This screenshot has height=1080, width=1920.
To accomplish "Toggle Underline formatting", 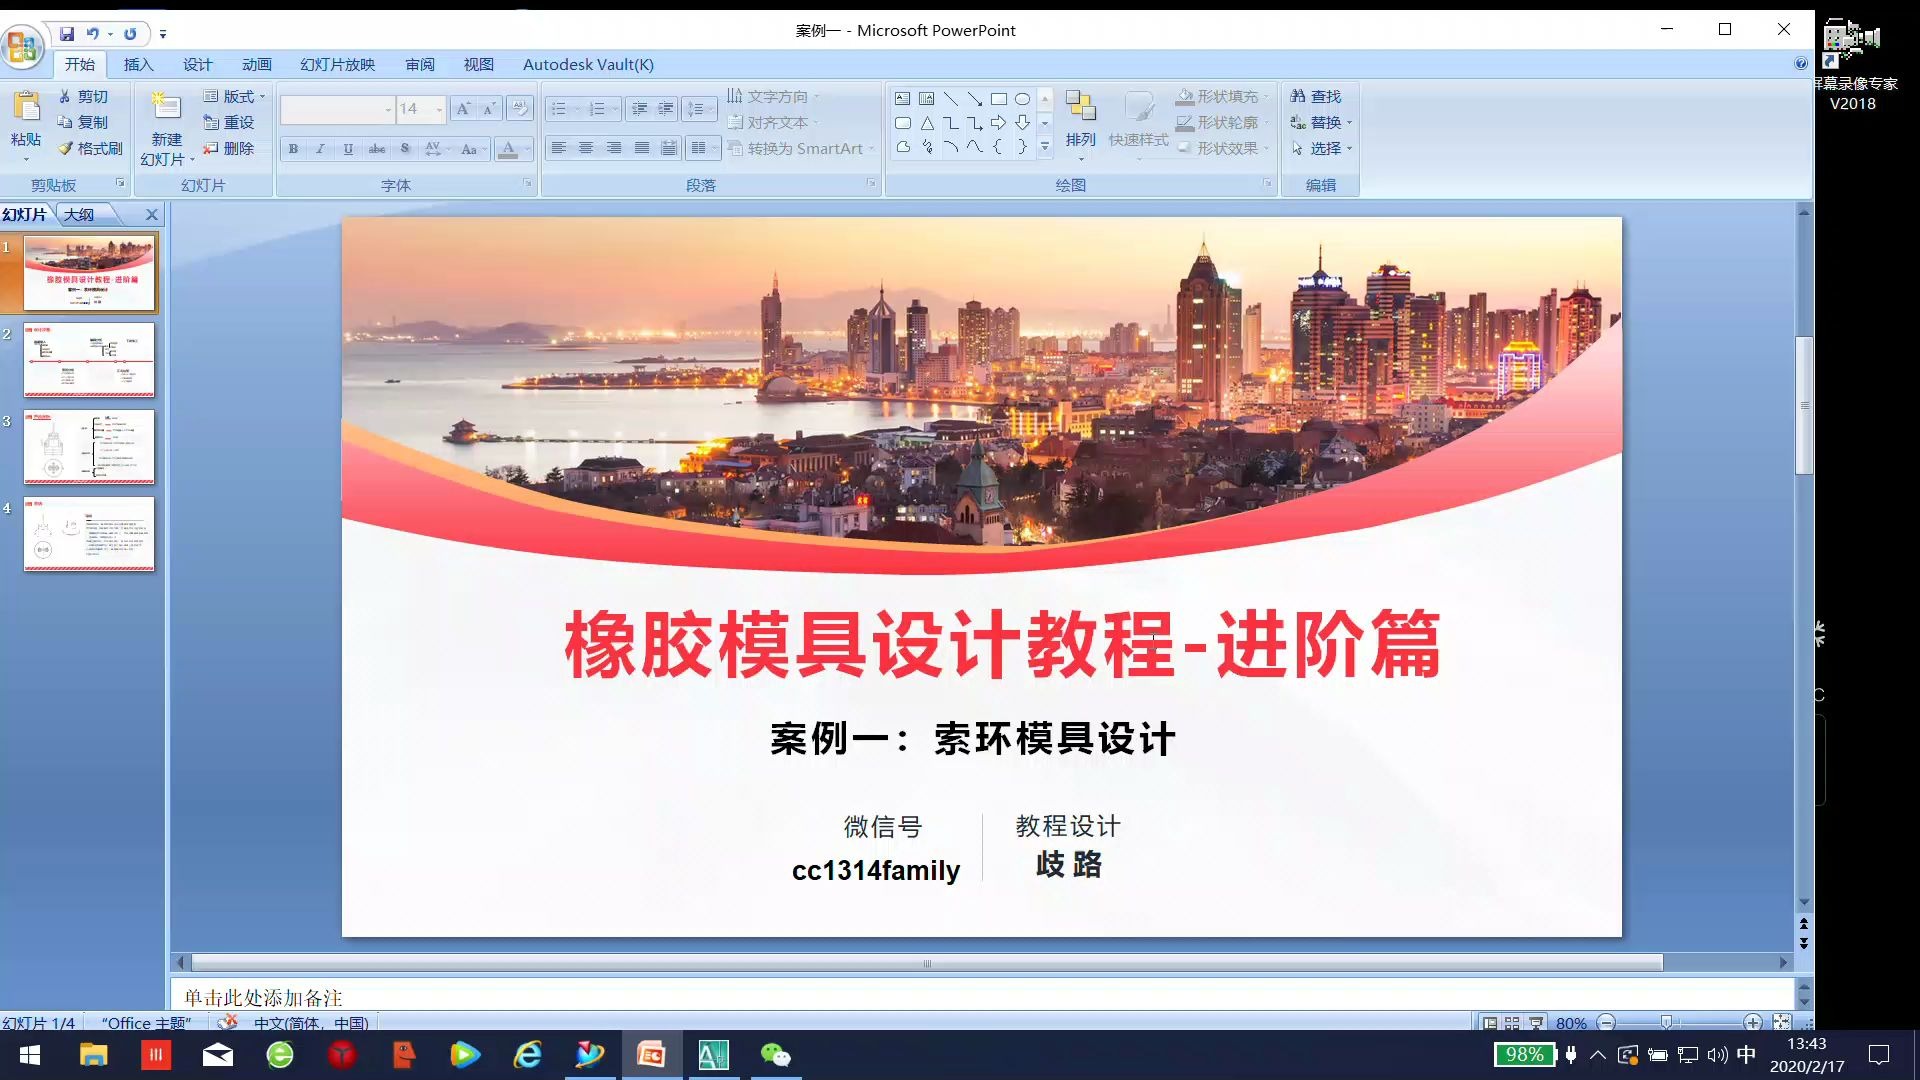I will coord(348,149).
